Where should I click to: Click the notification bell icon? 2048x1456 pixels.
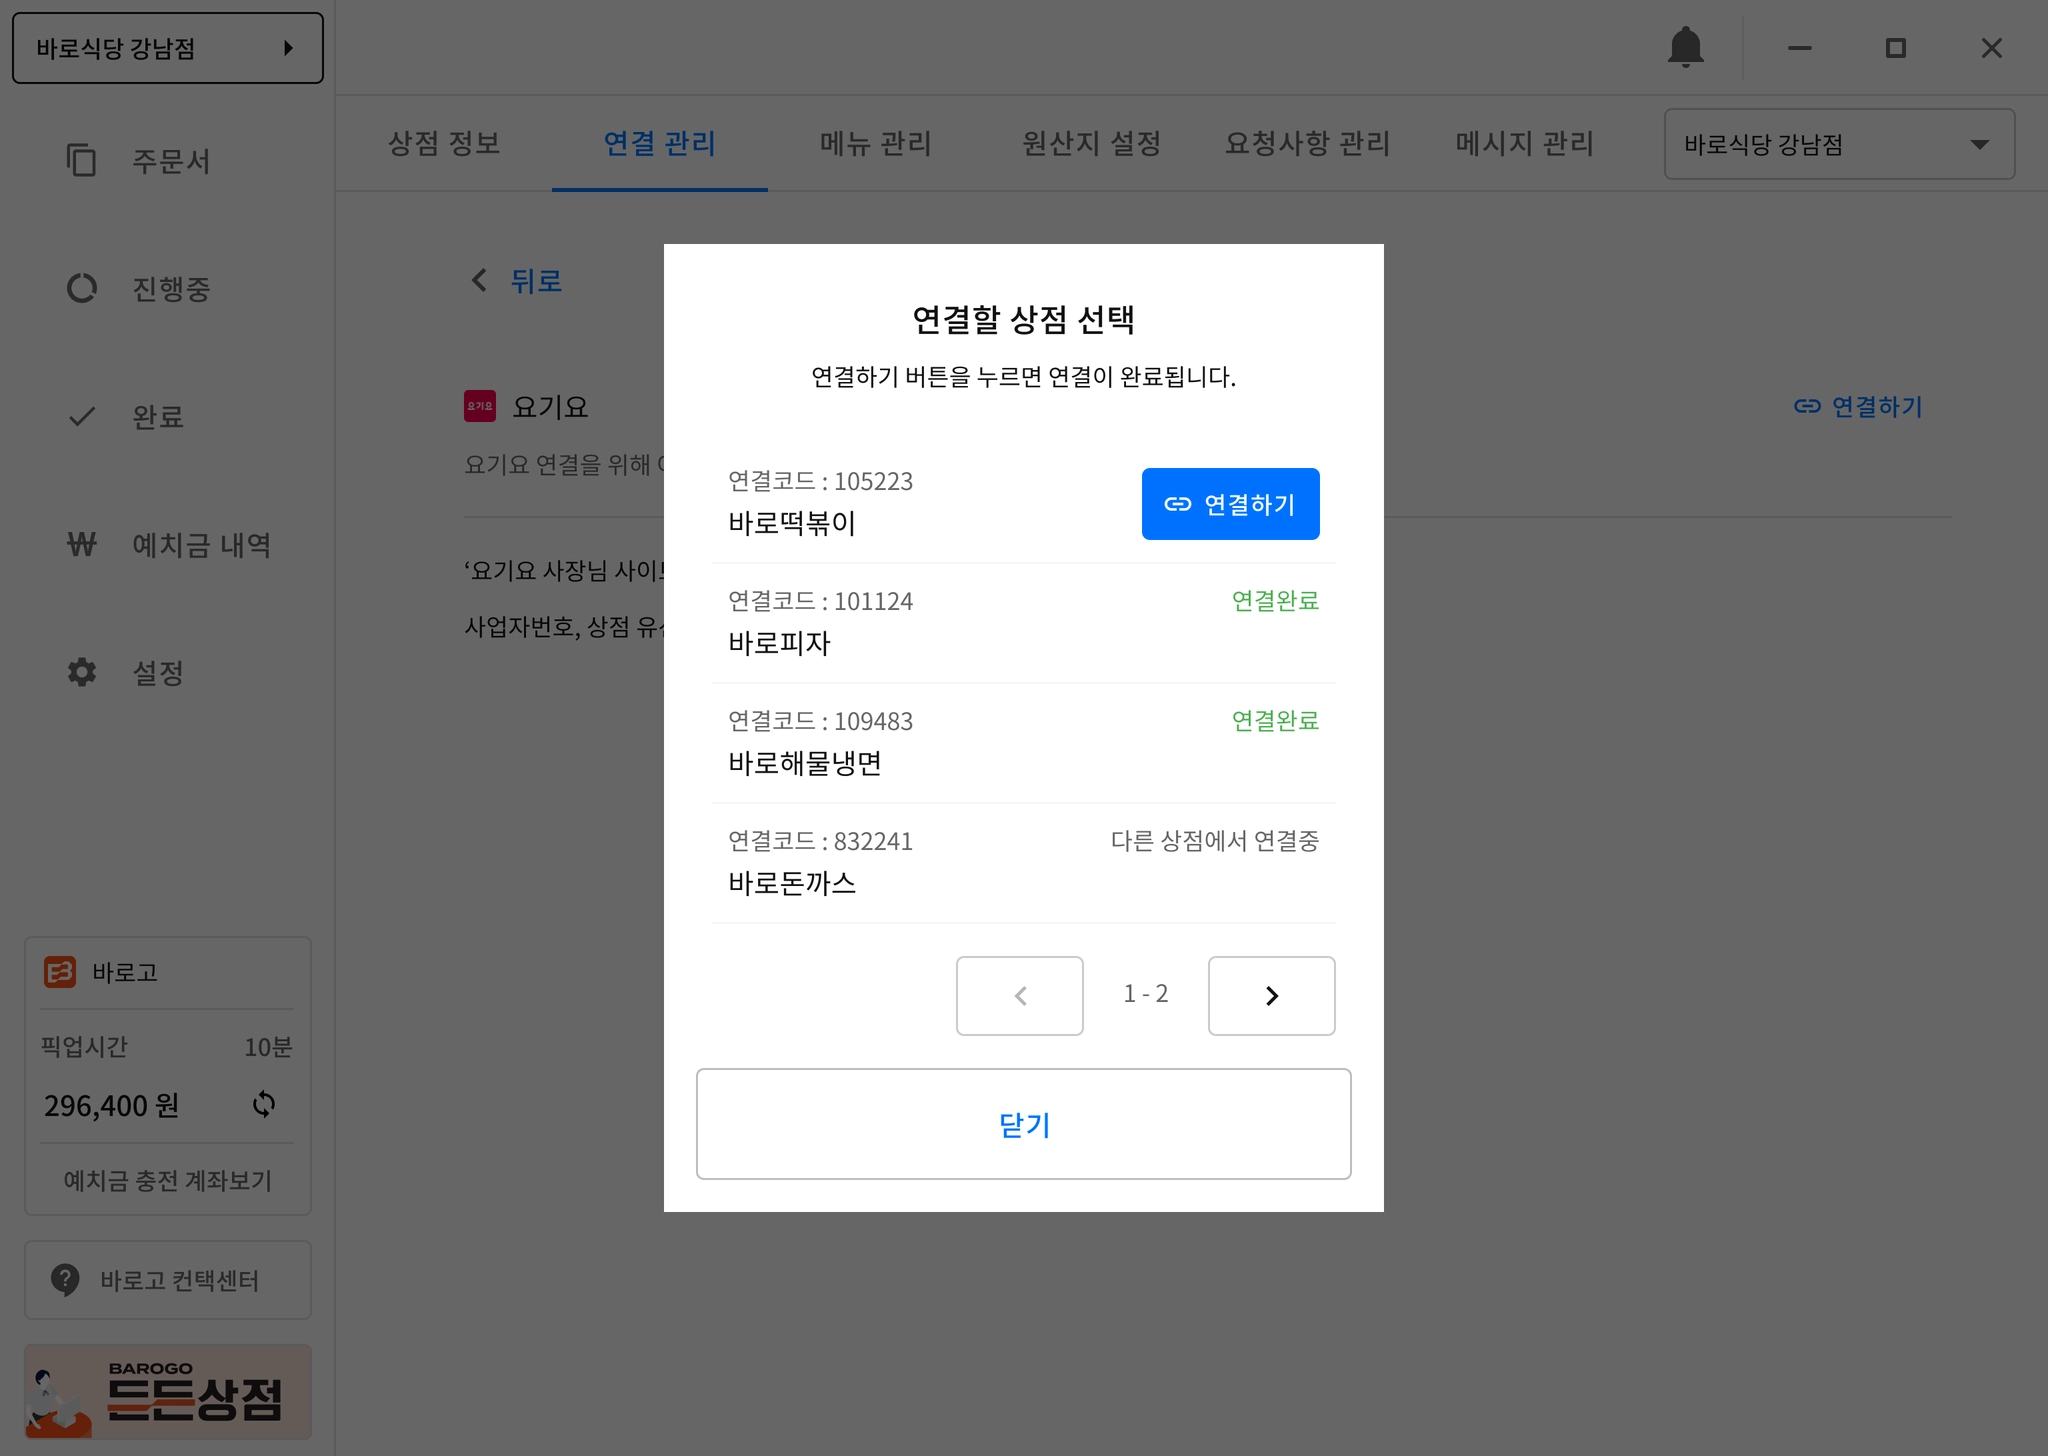coord(1685,47)
